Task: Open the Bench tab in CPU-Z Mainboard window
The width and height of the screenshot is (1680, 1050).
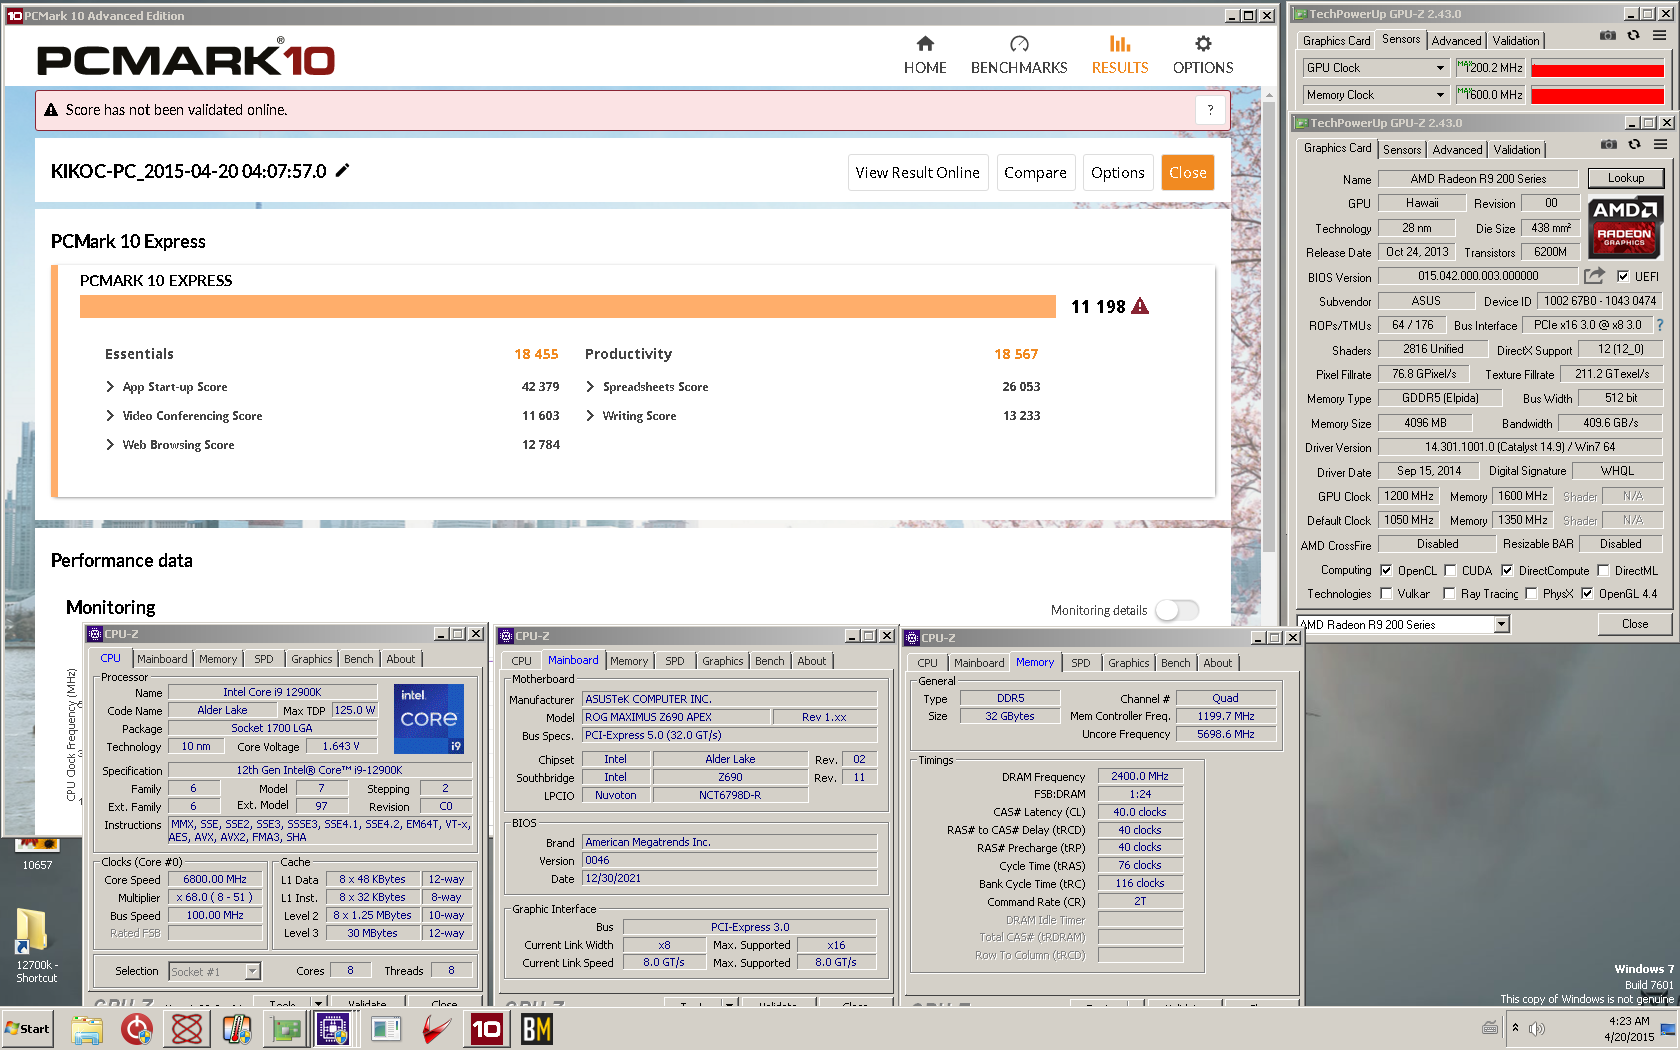Action: [770, 661]
